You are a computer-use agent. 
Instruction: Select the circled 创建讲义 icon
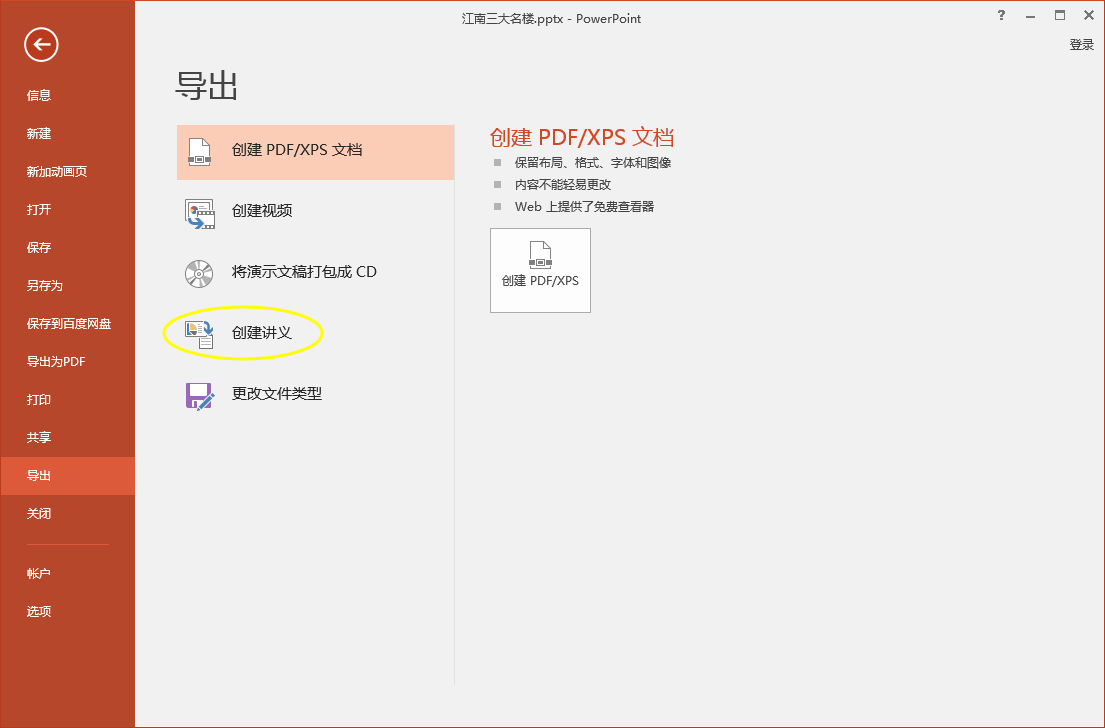[x=199, y=333]
